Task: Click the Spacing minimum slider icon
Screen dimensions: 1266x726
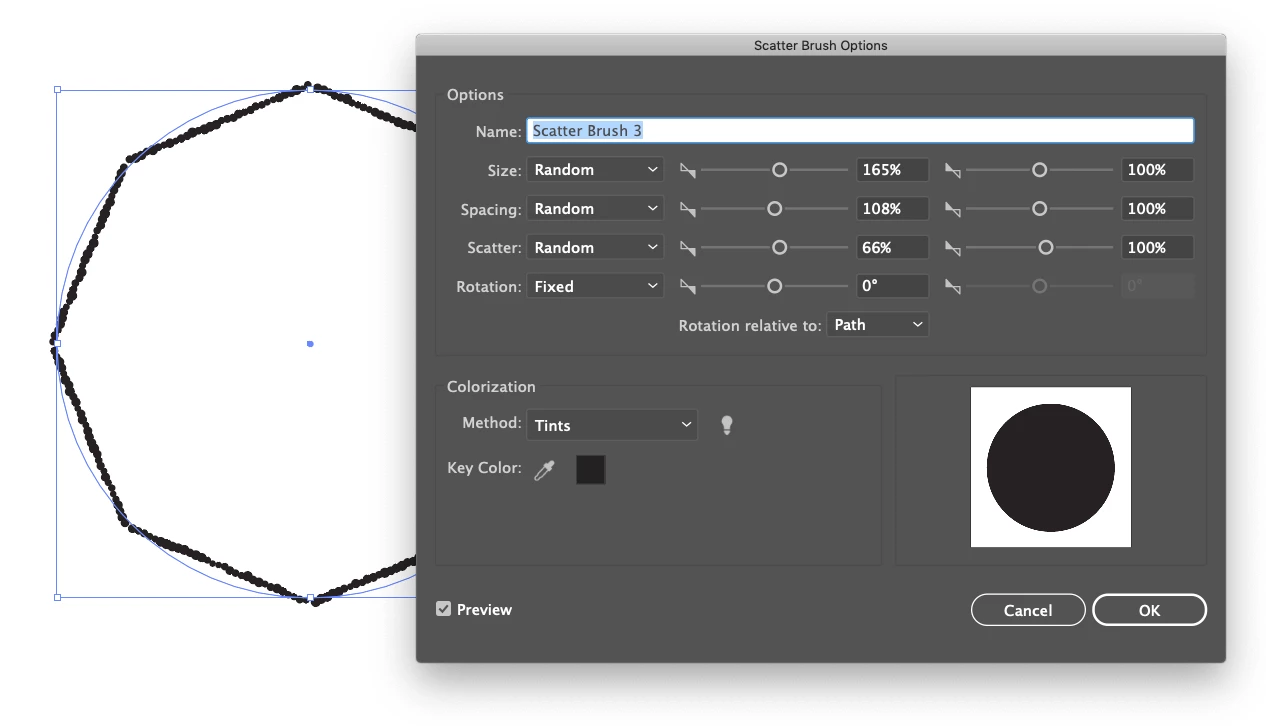Action: point(687,210)
